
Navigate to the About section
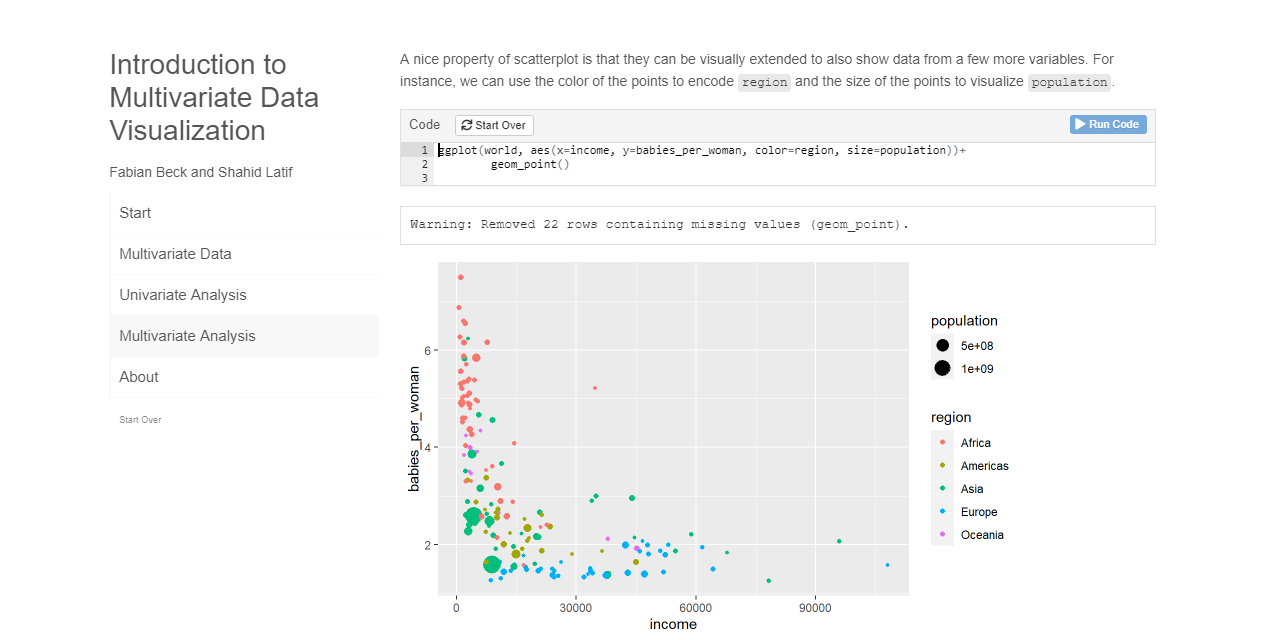139,377
